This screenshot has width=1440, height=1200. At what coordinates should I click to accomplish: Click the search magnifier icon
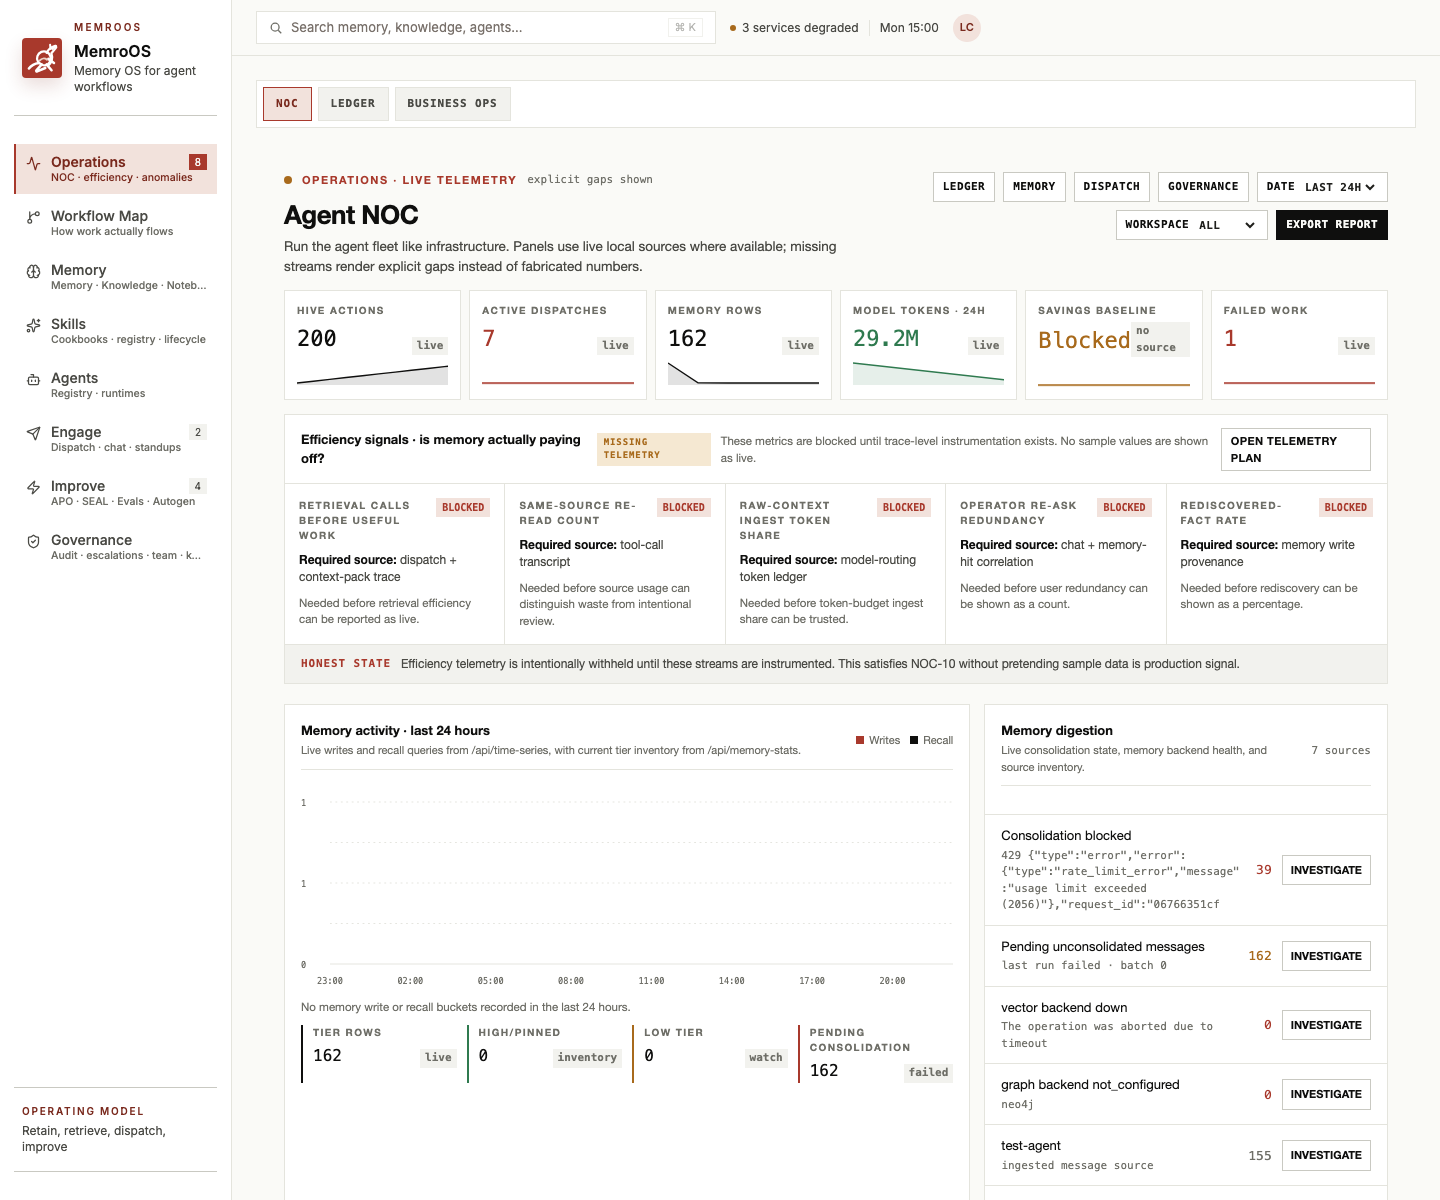click(x=276, y=28)
